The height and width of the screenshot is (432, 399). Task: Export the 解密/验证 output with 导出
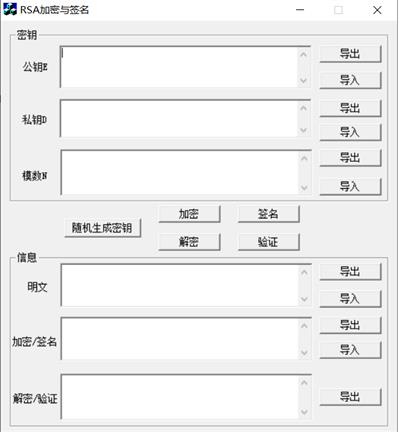tap(350, 397)
